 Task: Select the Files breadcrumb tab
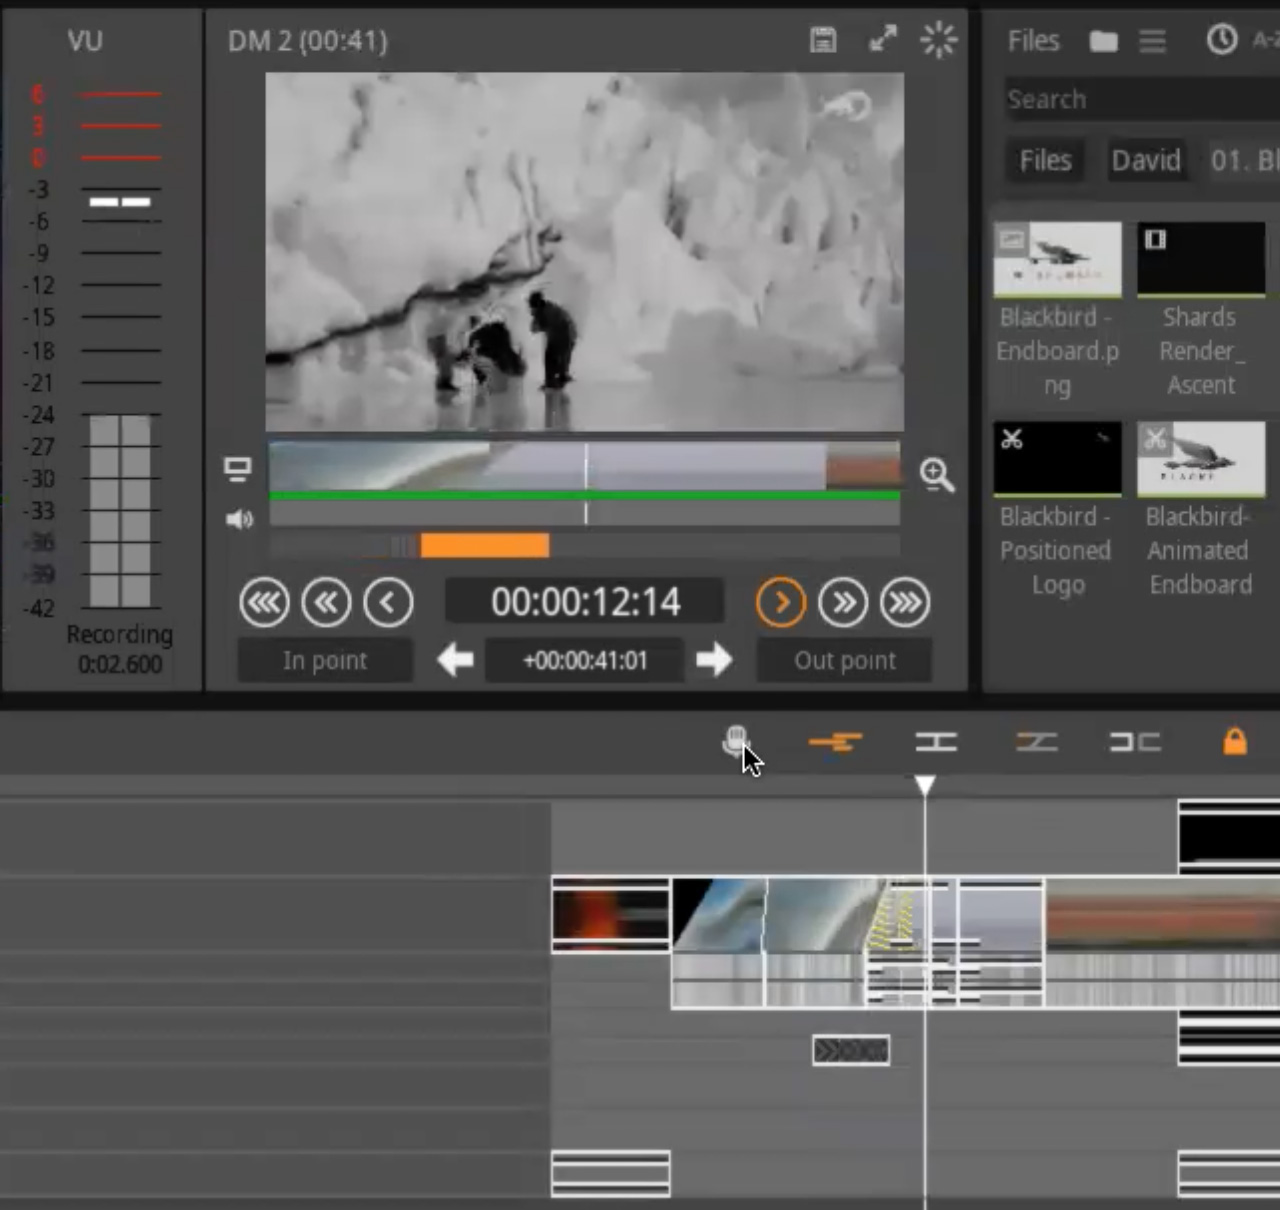1045,160
